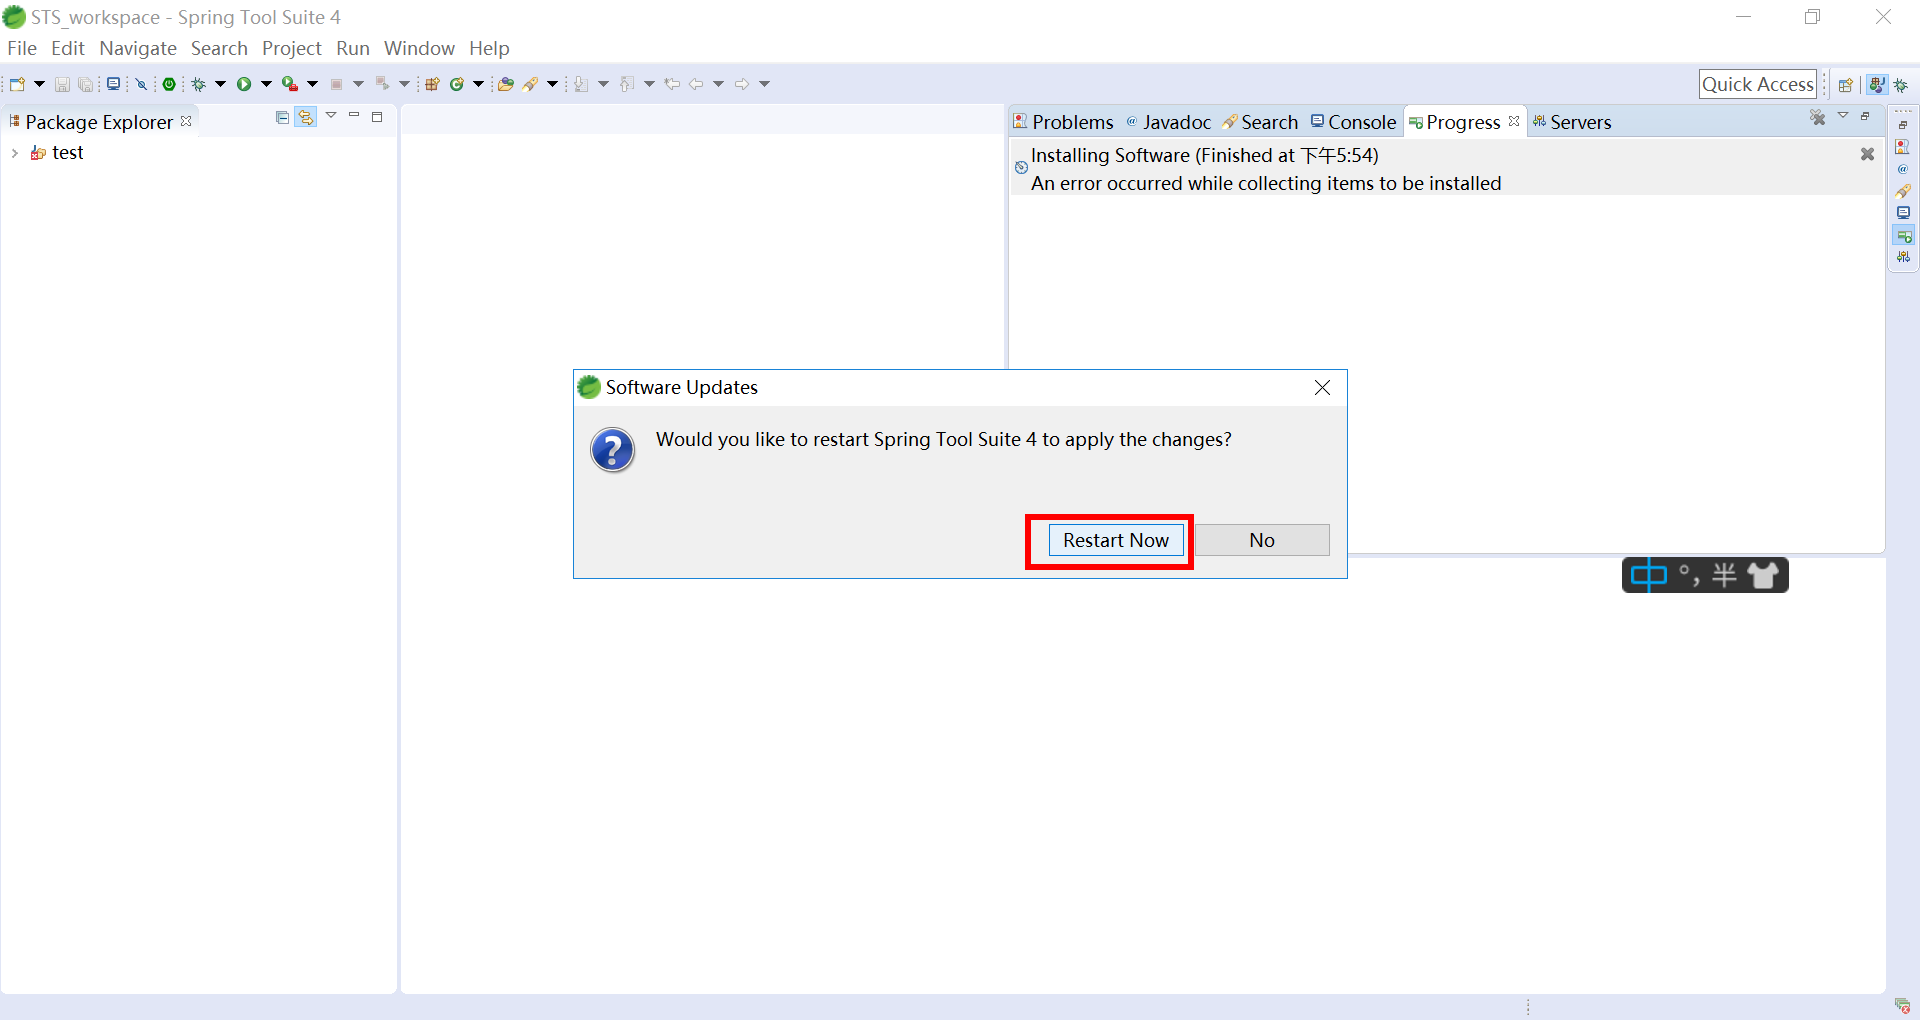The image size is (1920, 1020).
Task: Open Javadoc view from right trim bar
Action: (1903, 169)
